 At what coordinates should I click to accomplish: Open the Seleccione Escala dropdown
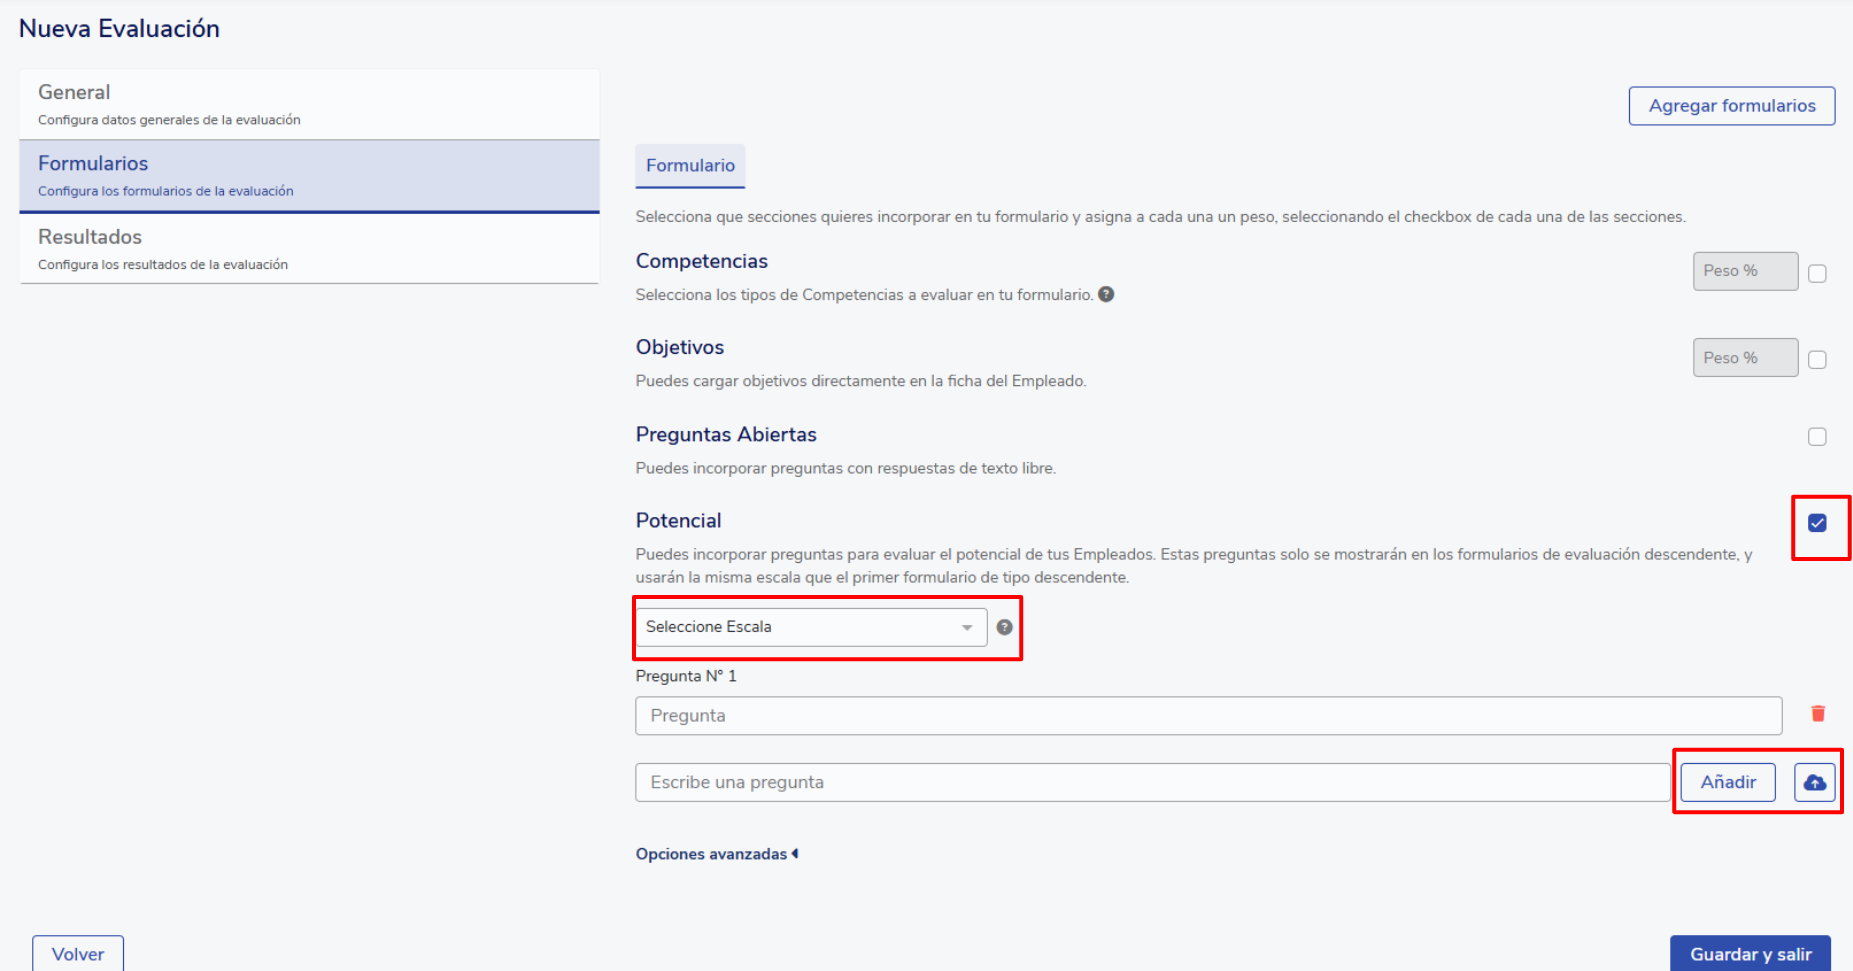coord(810,627)
